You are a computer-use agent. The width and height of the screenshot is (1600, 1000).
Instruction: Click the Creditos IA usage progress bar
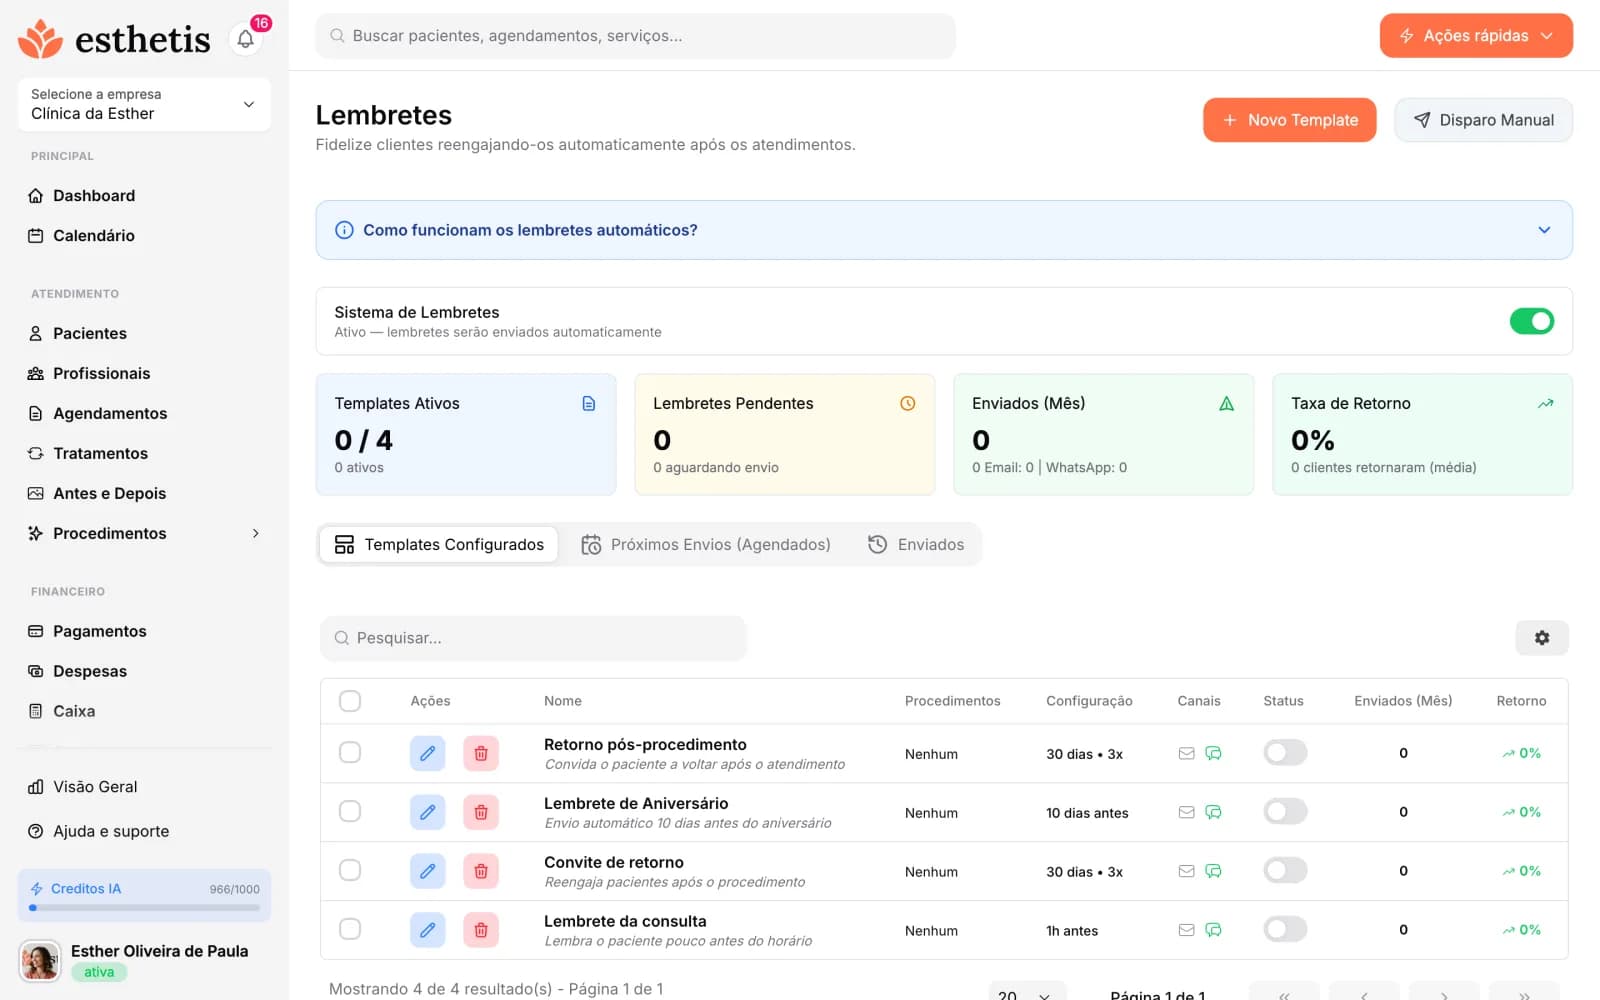point(144,908)
